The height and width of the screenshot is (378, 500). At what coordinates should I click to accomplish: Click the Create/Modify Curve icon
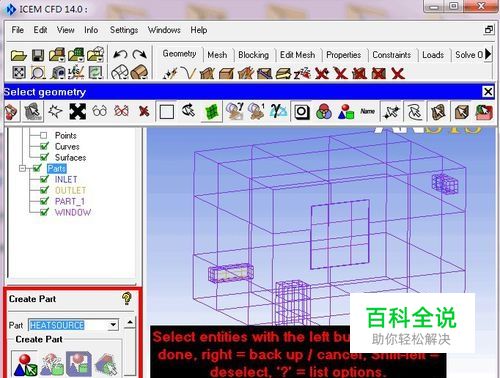click(x=188, y=73)
